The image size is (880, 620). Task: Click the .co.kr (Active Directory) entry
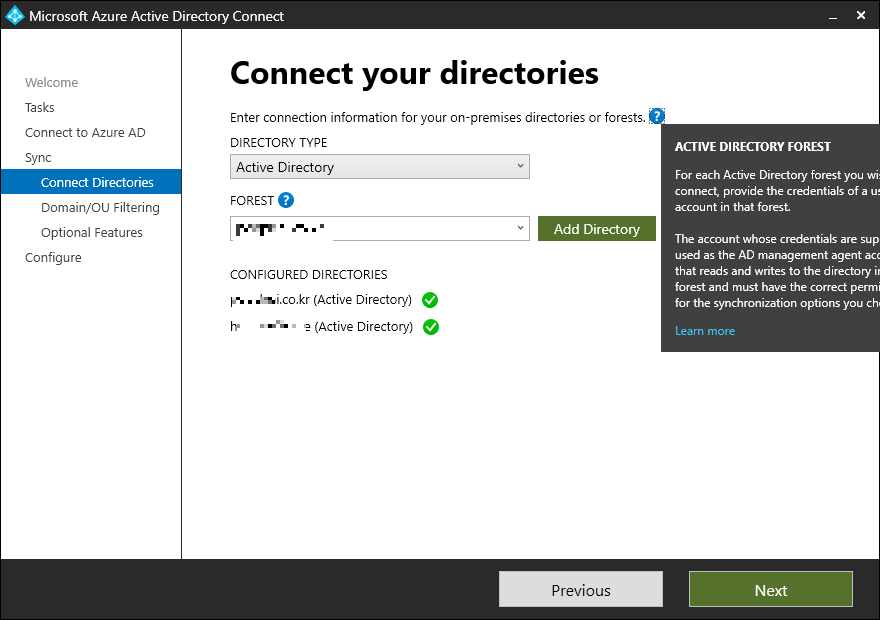[x=321, y=300]
